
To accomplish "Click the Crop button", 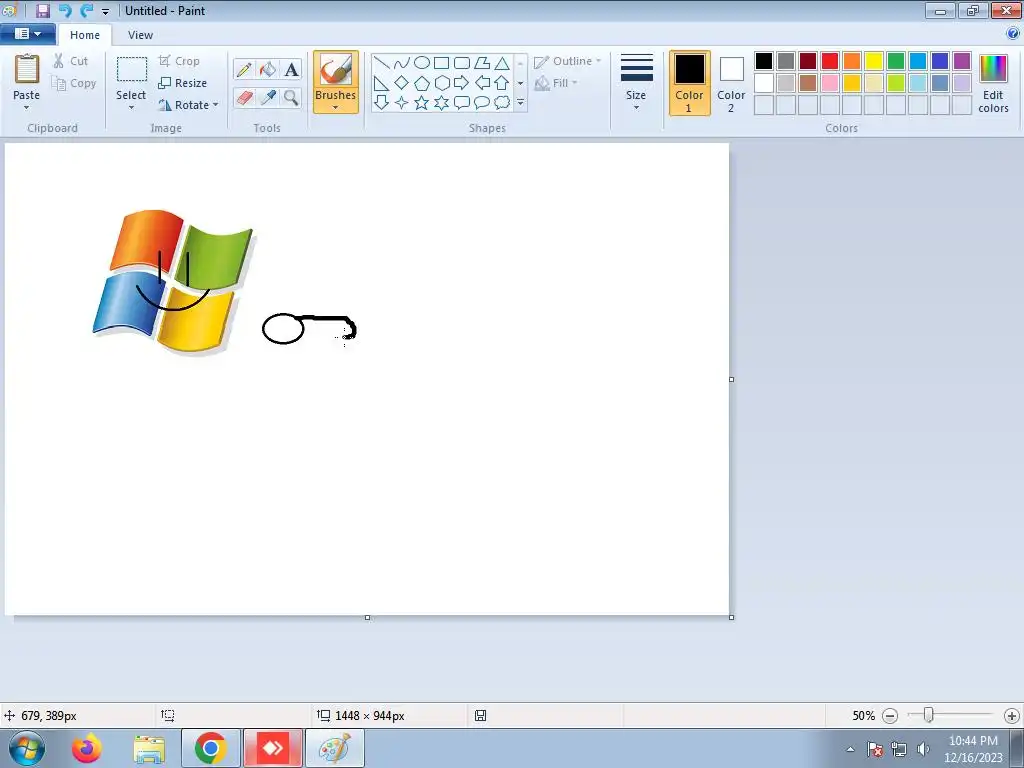I will click(x=180, y=61).
